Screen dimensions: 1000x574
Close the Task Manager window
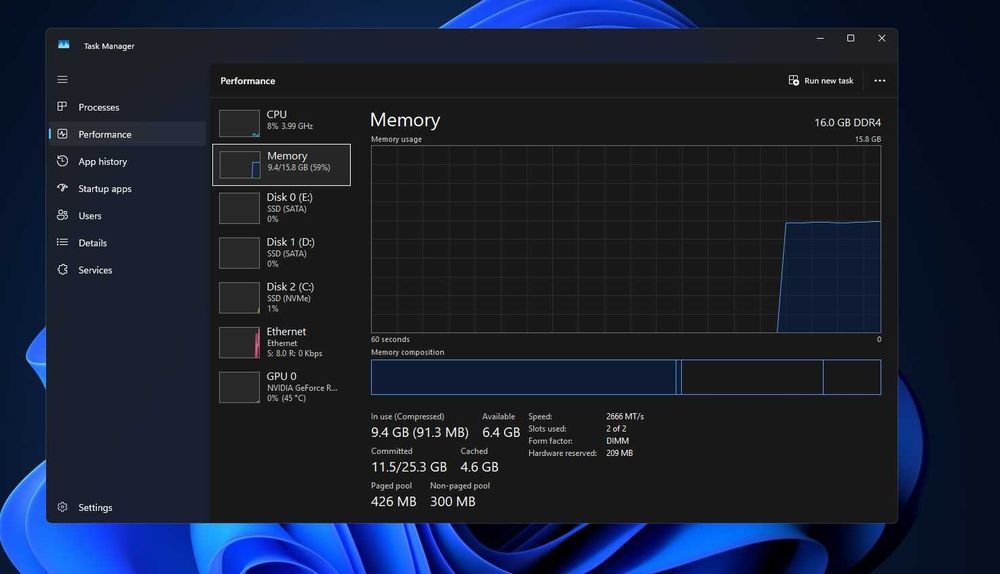[x=882, y=38]
